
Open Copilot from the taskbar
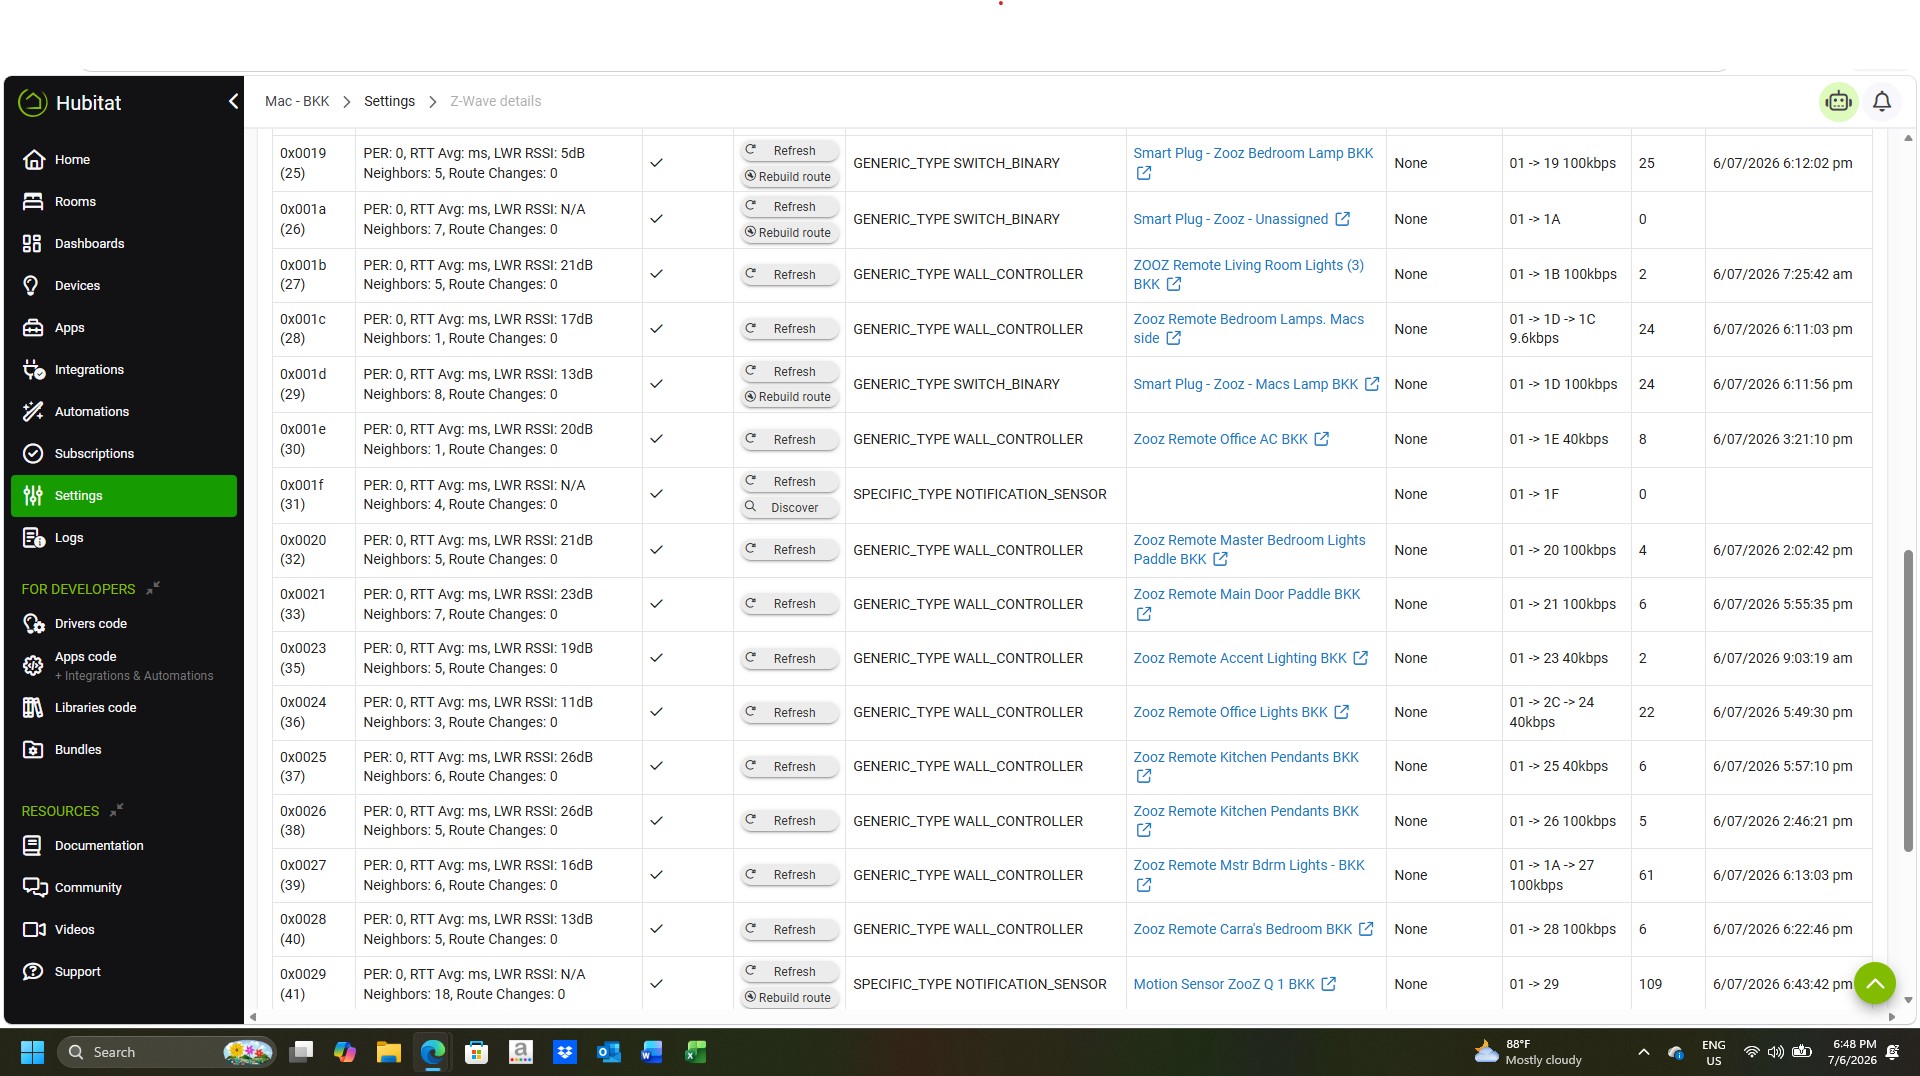pos(345,1052)
